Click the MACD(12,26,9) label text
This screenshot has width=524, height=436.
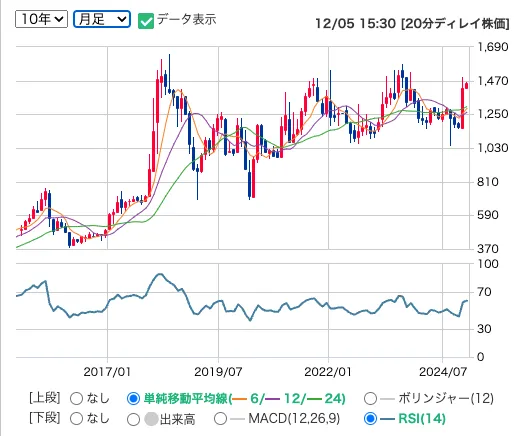coord(294,419)
